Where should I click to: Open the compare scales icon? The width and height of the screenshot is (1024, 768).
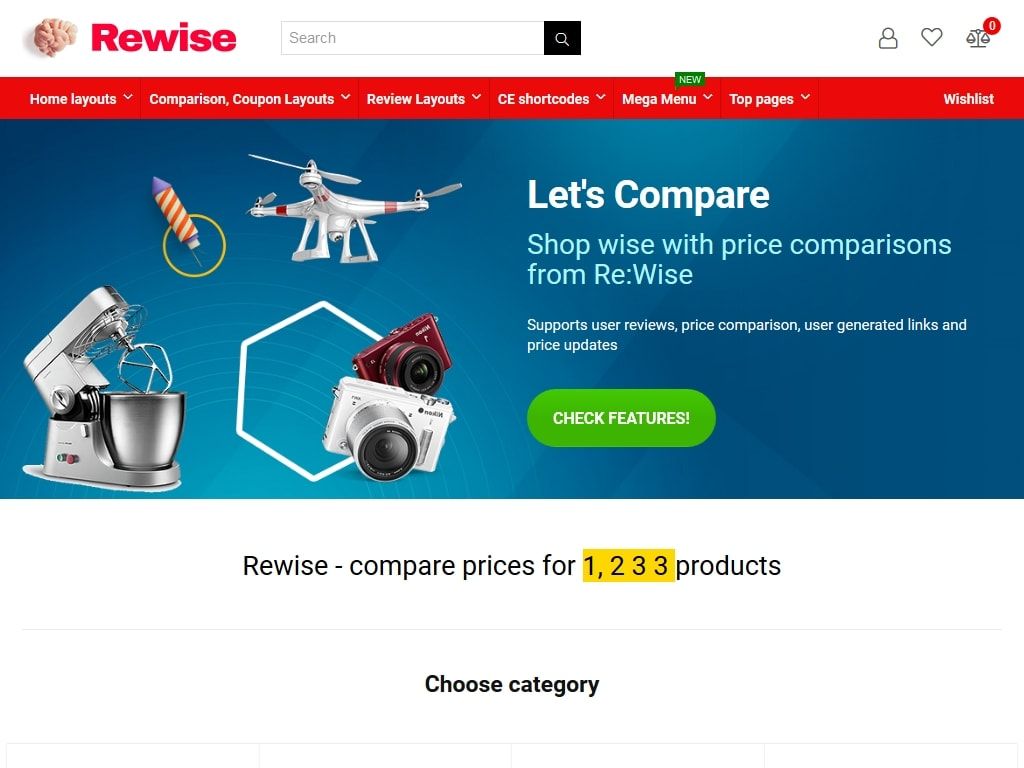point(978,39)
